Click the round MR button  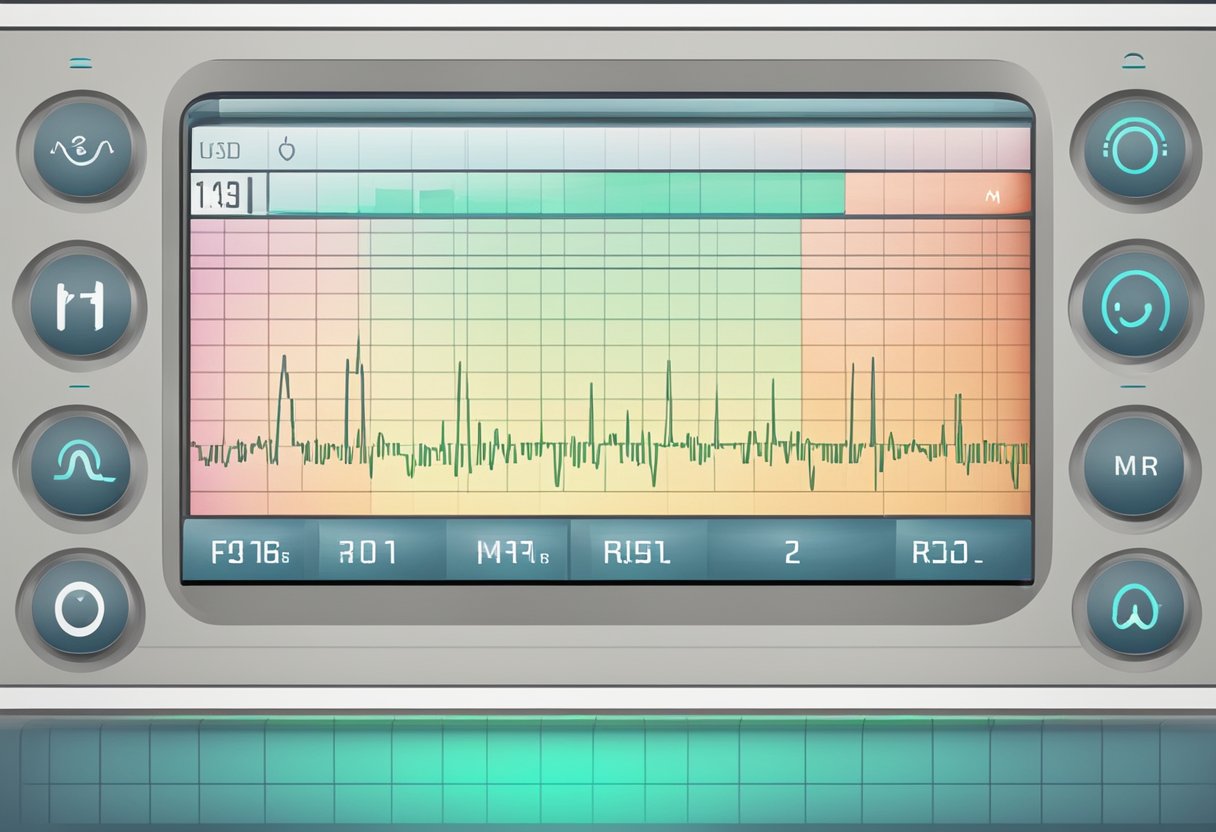click(x=1135, y=467)
